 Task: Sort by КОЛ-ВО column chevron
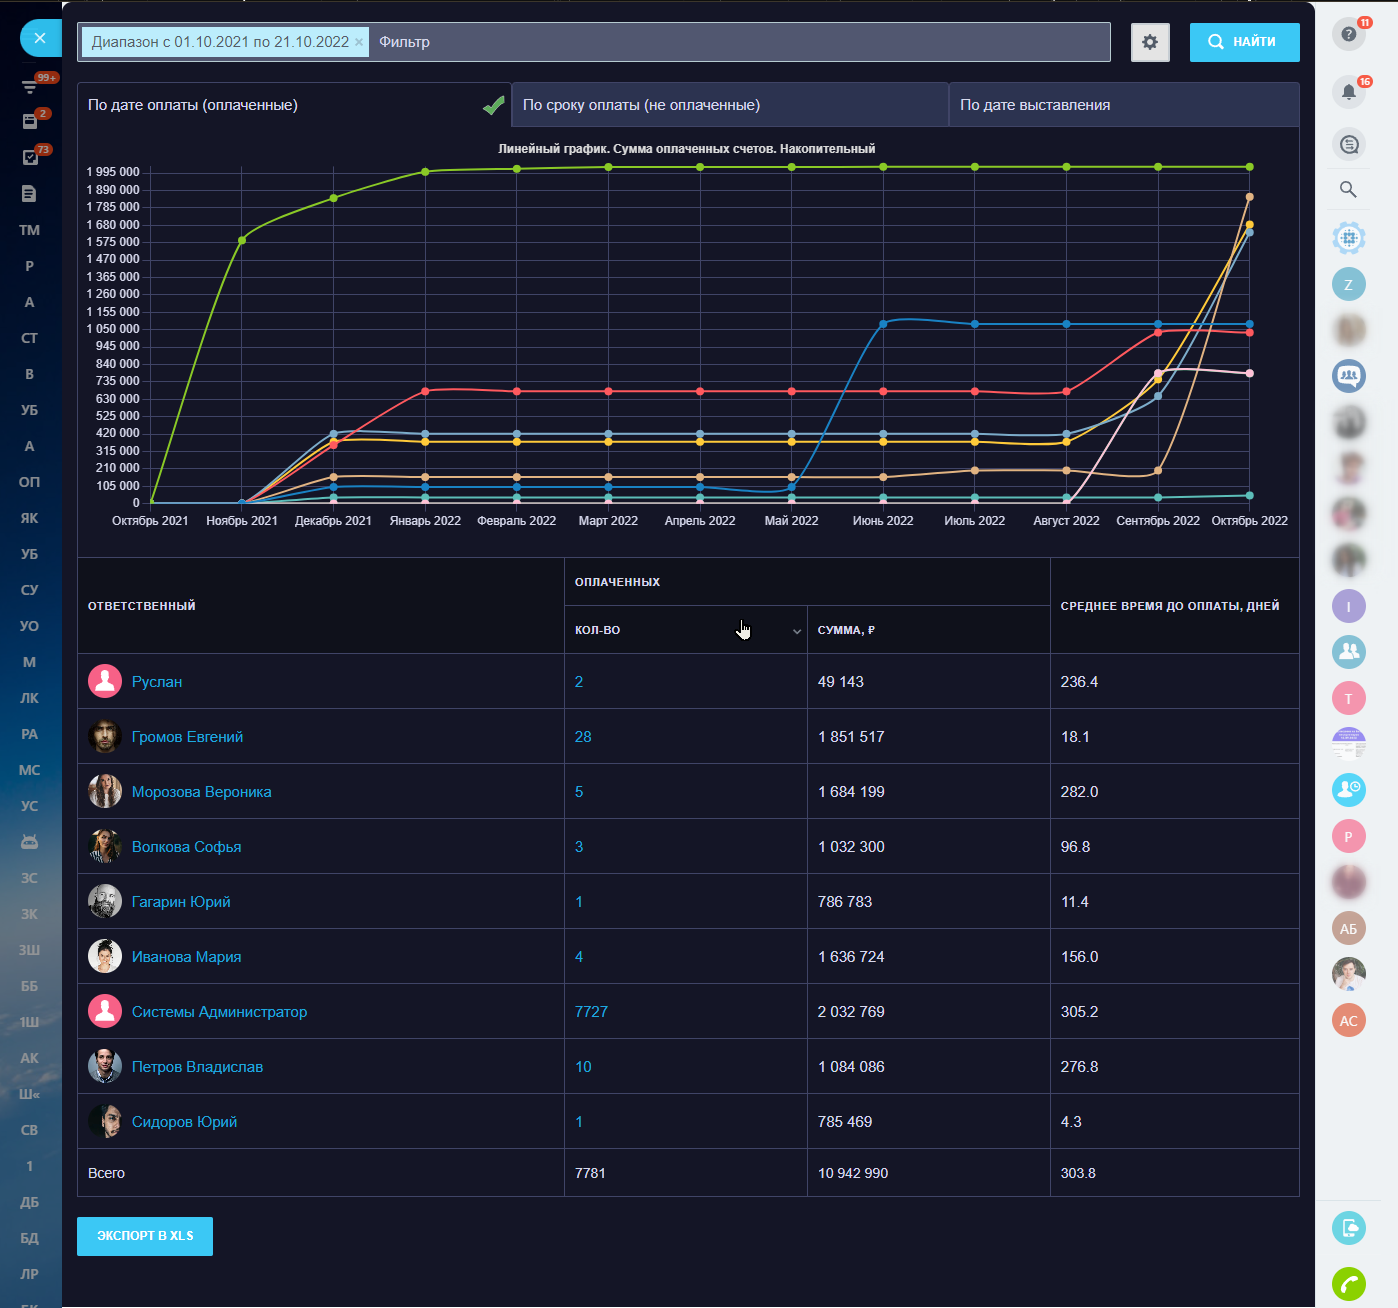pyautogui.click(x=796, y=631)
